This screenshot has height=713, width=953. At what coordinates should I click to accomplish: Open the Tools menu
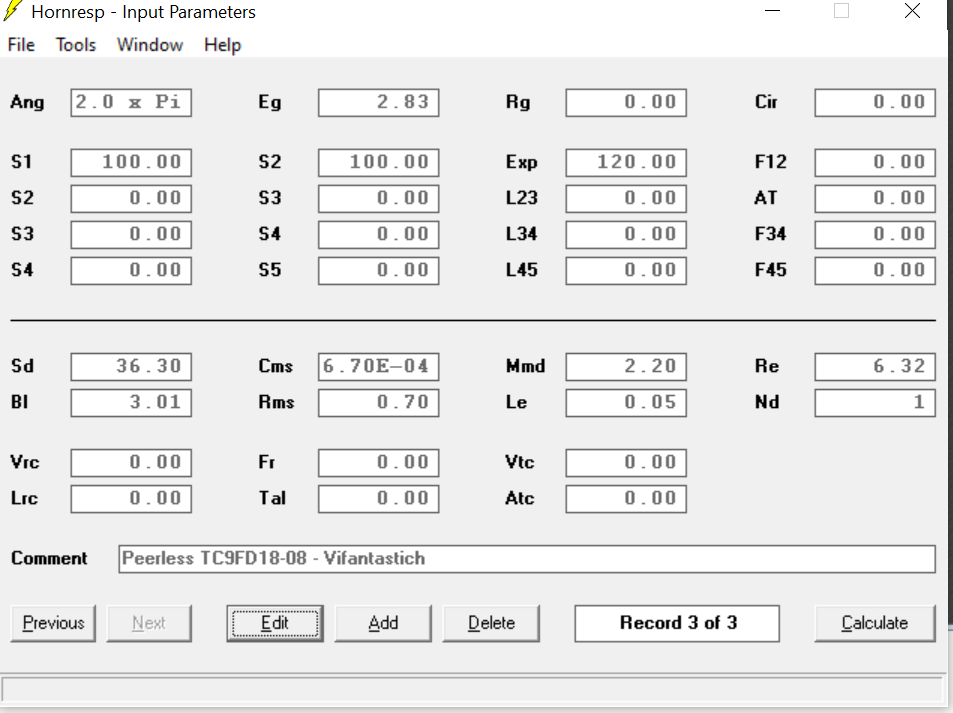click(x=76, y=45)
